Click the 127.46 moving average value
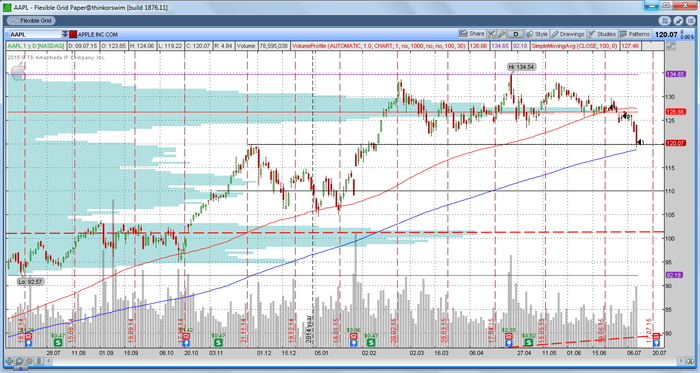Image resolution: width=700 pixels, height=373 pixels. click(629, 46)
